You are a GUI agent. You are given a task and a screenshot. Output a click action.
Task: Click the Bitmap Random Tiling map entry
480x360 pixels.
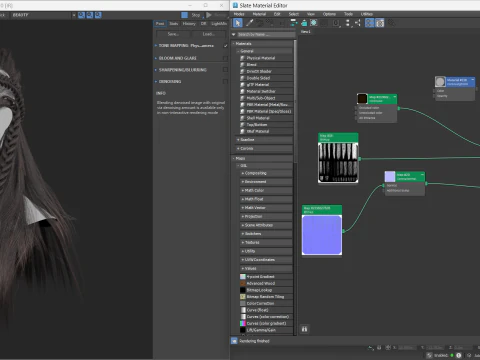(265, 297)
